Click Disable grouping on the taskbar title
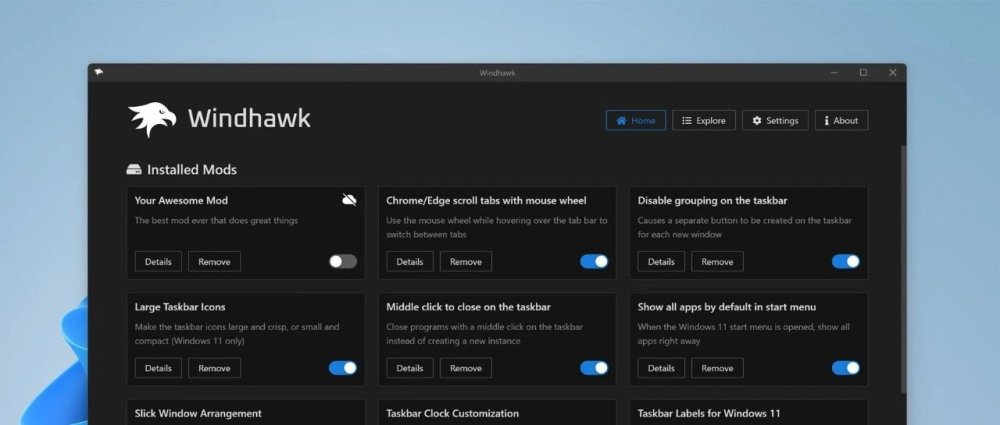Image resolution: width=1000 pixels, height=425 pixels. [x=712, y=200]
